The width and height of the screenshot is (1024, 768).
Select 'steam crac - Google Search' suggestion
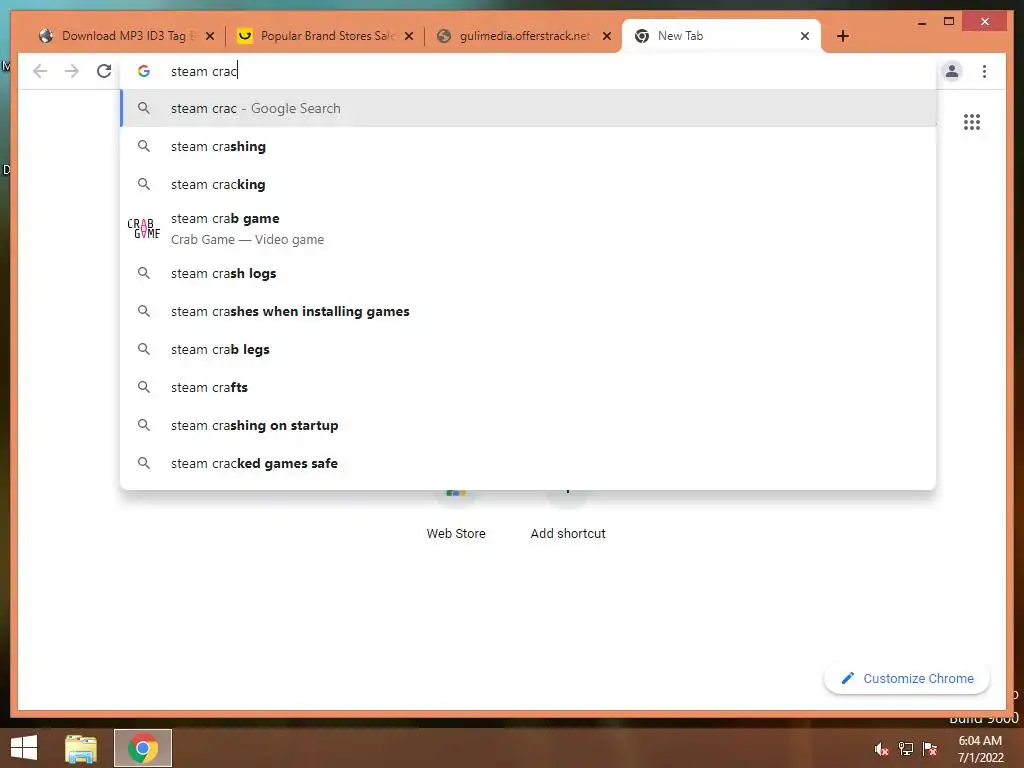click(x=528, y=108)
